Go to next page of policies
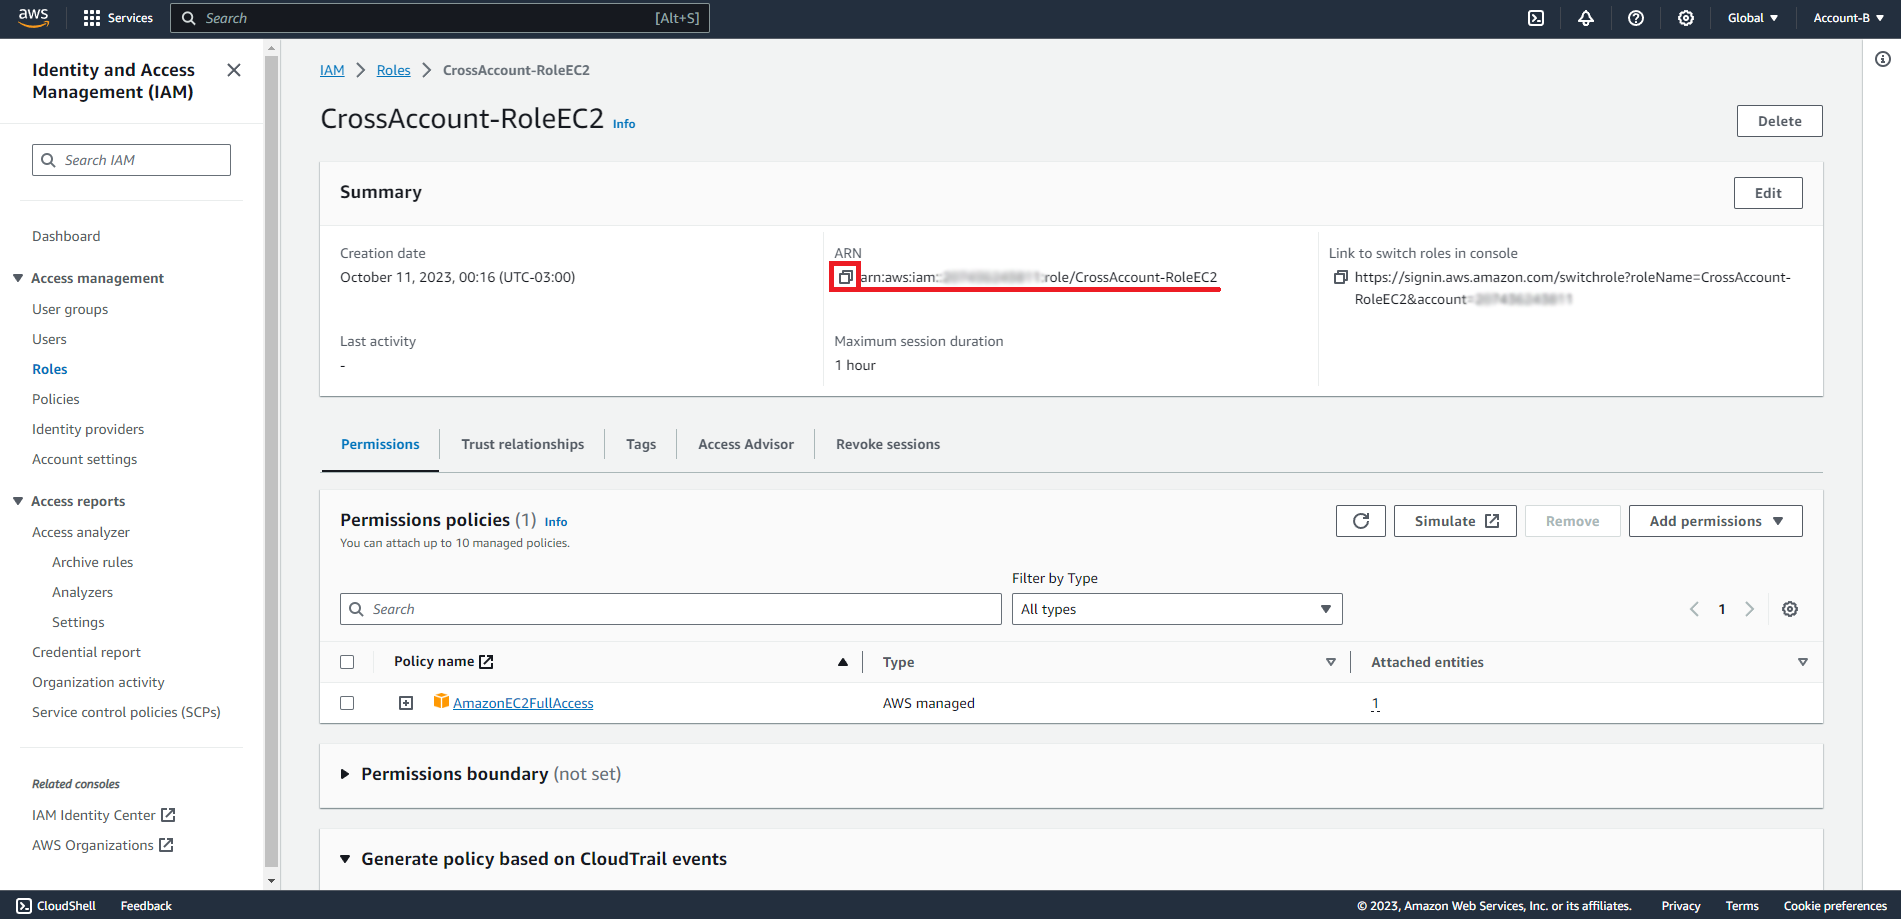Image resolution: width=1901 pixels, height=919 pixels. coord(1749,609)
